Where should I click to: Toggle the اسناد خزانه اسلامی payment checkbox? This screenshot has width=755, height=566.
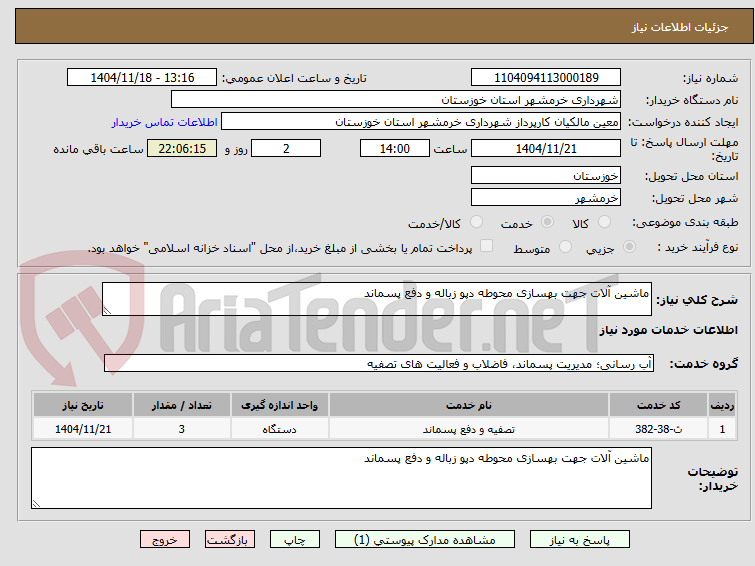[x=487, y=246]
